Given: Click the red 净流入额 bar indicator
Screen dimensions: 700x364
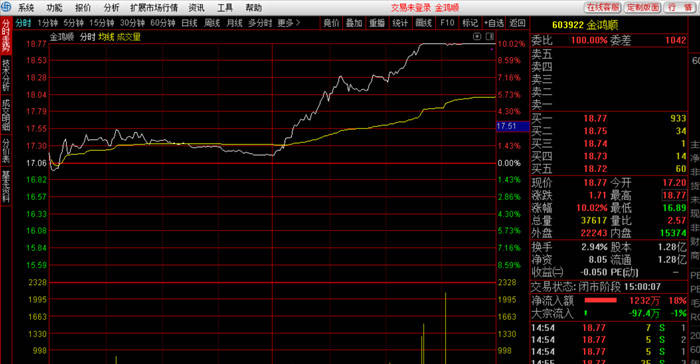Looking at the screenshot, I should [600, 300].
